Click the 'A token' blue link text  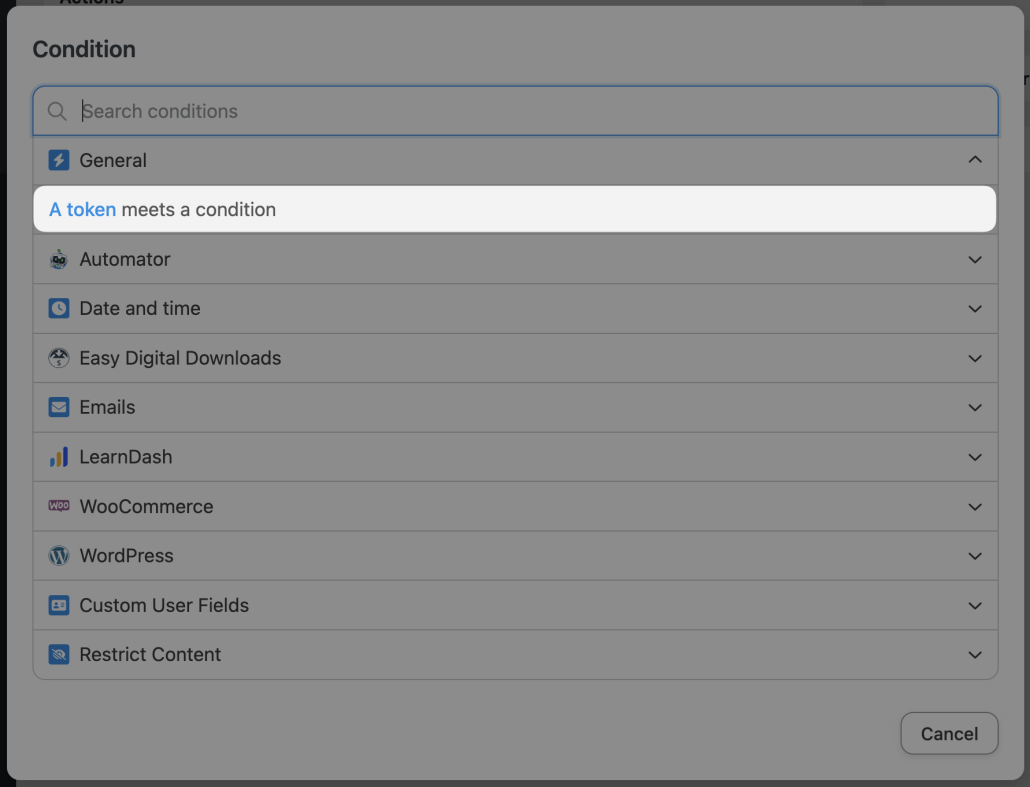(x=82, y=209)
